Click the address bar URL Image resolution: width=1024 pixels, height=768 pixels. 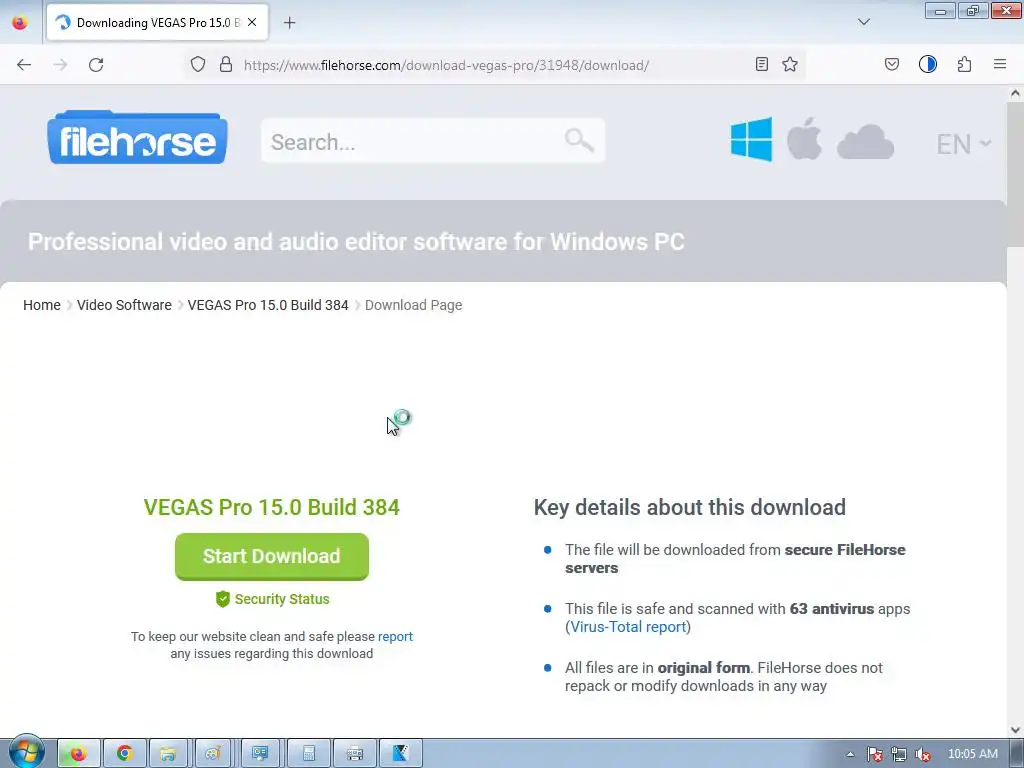(x=446, y=65)
